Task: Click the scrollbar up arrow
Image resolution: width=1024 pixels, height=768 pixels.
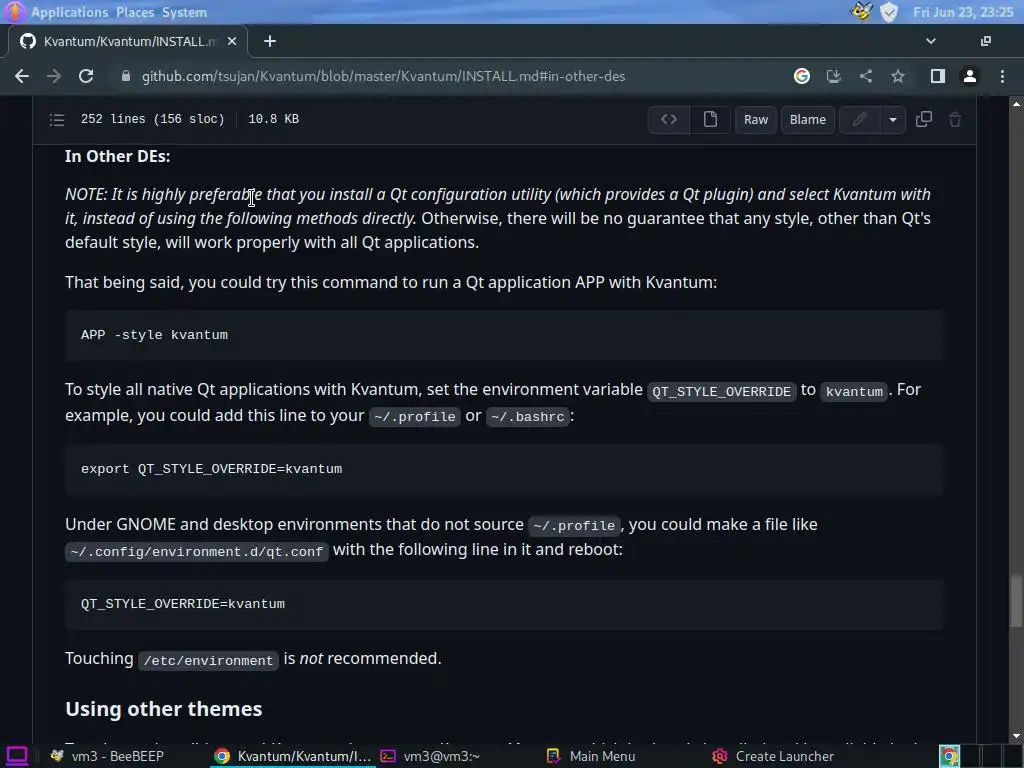Action: [x=1016, y=103]
